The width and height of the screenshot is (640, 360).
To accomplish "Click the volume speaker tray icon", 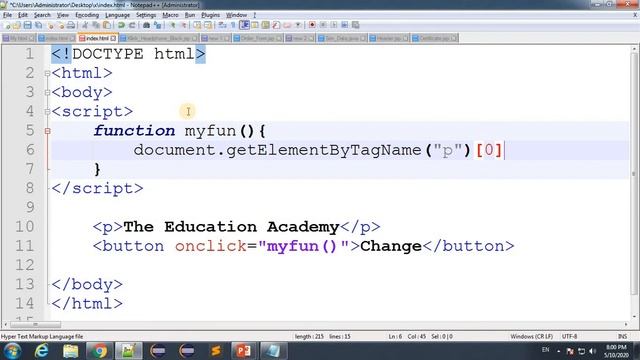I will tap(592, 351).
